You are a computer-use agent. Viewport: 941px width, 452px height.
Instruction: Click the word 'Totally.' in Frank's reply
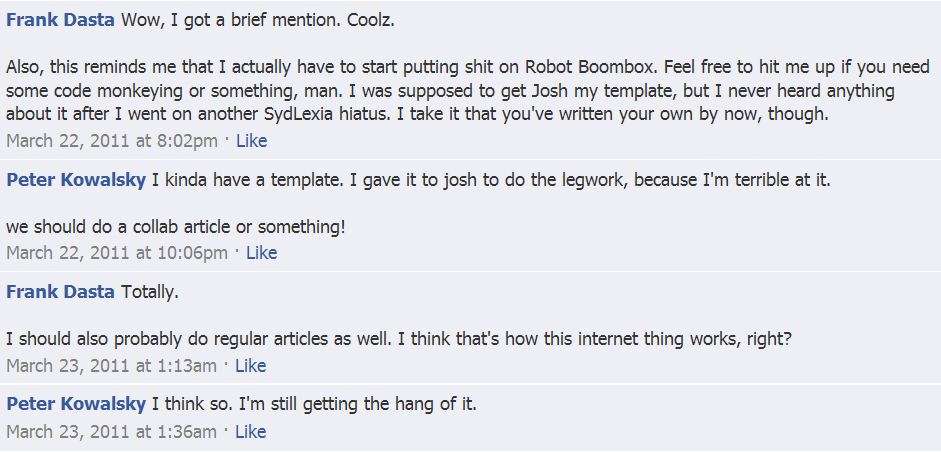(150, 292)
